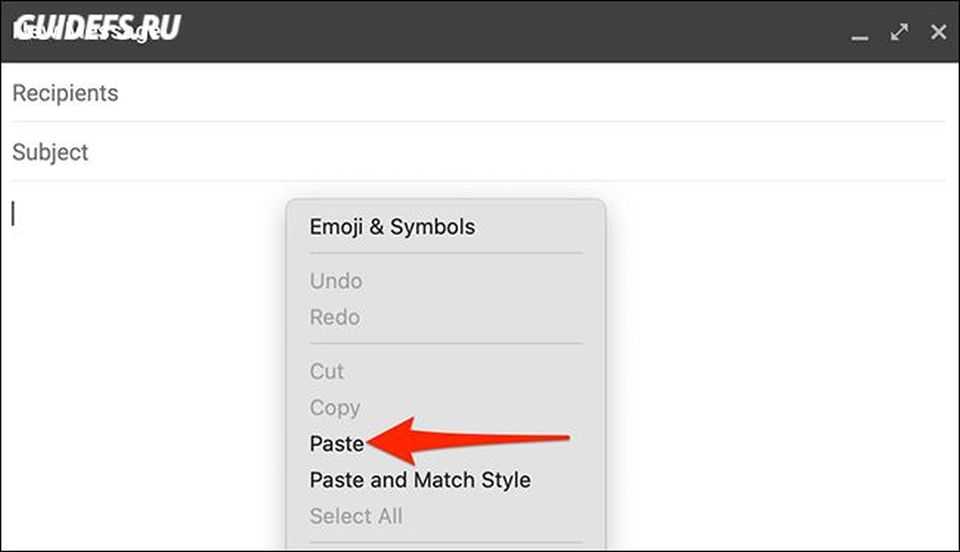Minimize the New Message compose window
The width and height of the screenshot is (960, 552).
[x=859, y=34]
